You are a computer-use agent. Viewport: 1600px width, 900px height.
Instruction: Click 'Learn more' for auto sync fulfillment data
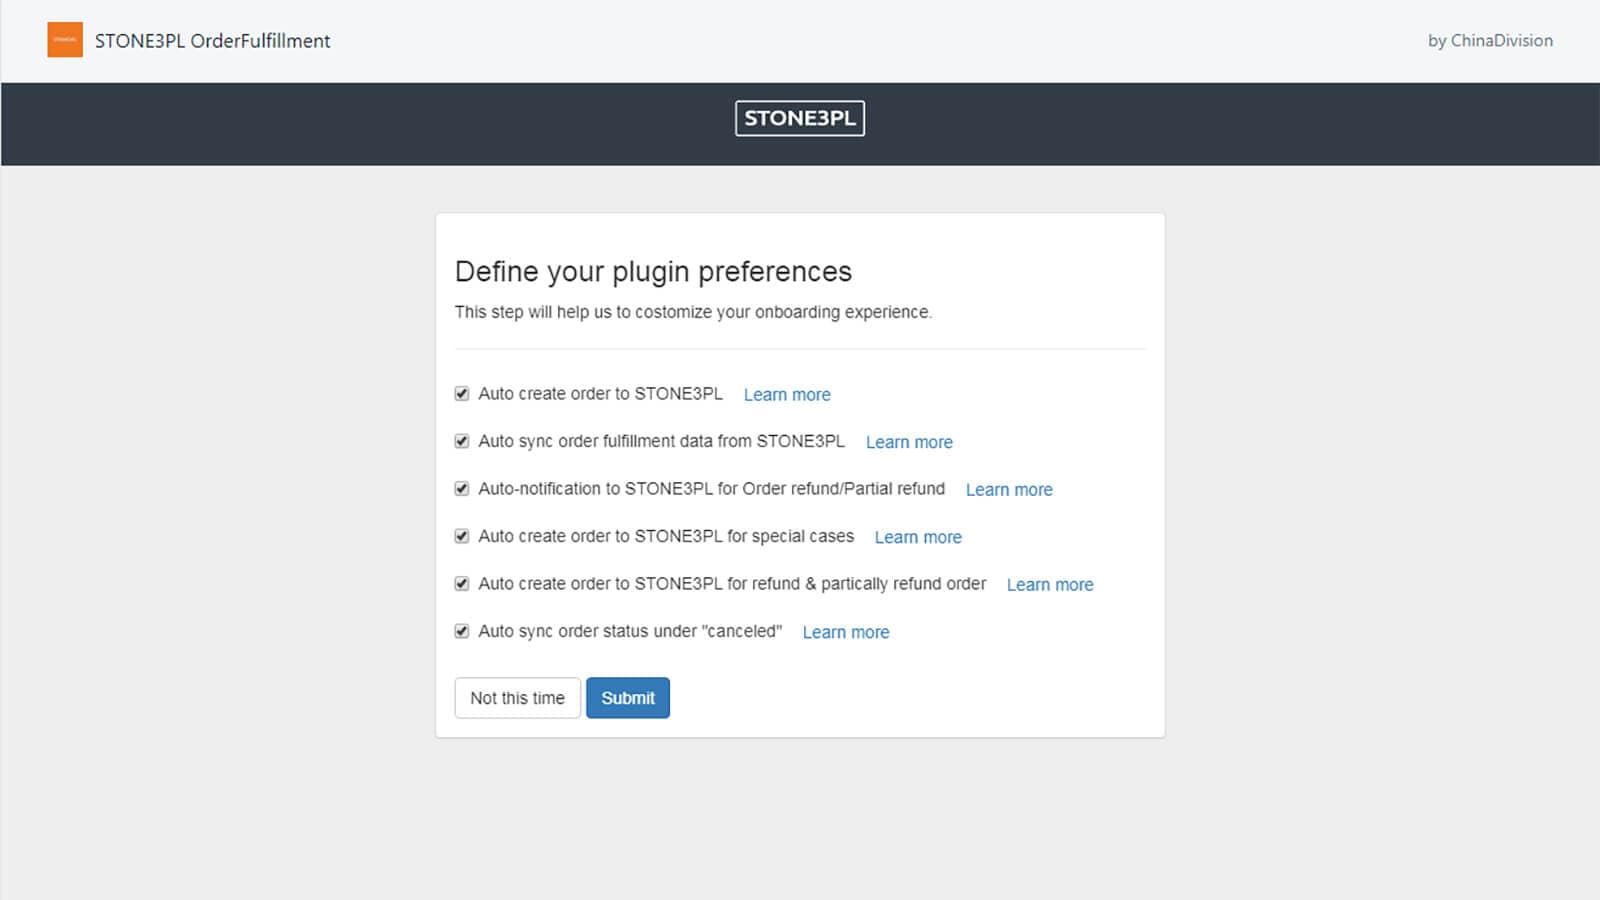tap(909, 442)
